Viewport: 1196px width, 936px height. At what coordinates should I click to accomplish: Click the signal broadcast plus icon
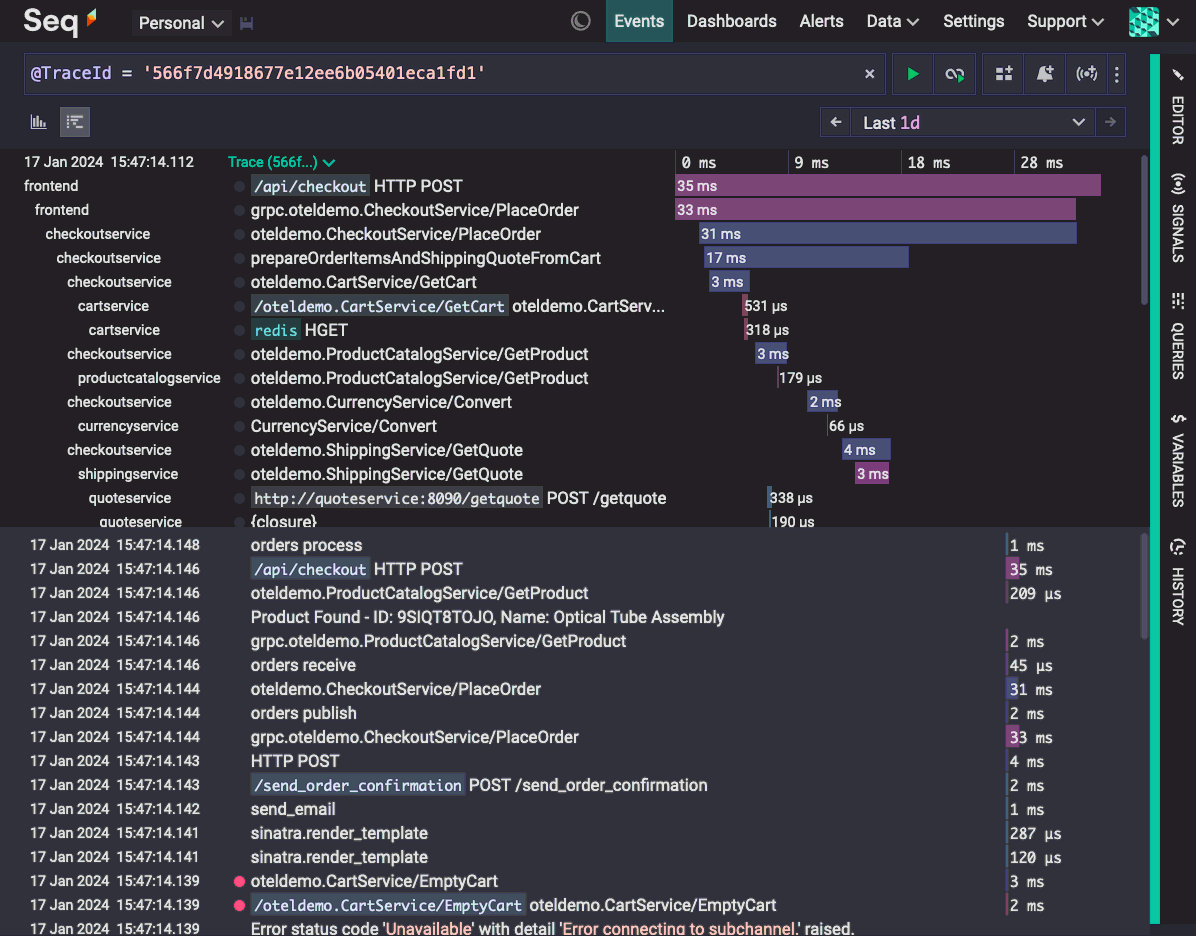click(x=1086, y=74)
